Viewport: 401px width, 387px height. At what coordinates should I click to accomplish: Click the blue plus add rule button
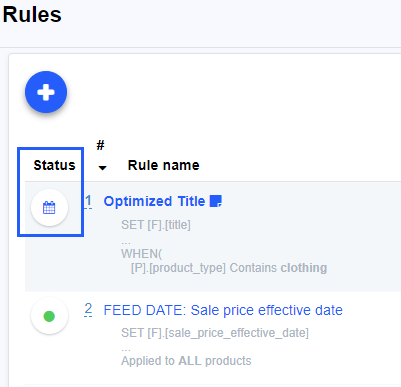click(x=46, y=92)
